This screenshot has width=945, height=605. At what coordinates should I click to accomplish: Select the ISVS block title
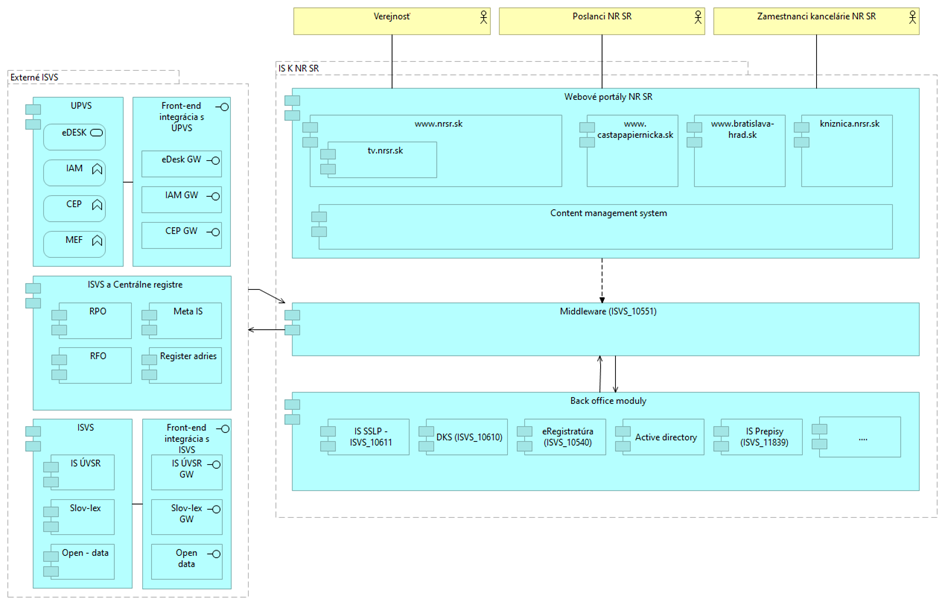[x=86, y=427]
